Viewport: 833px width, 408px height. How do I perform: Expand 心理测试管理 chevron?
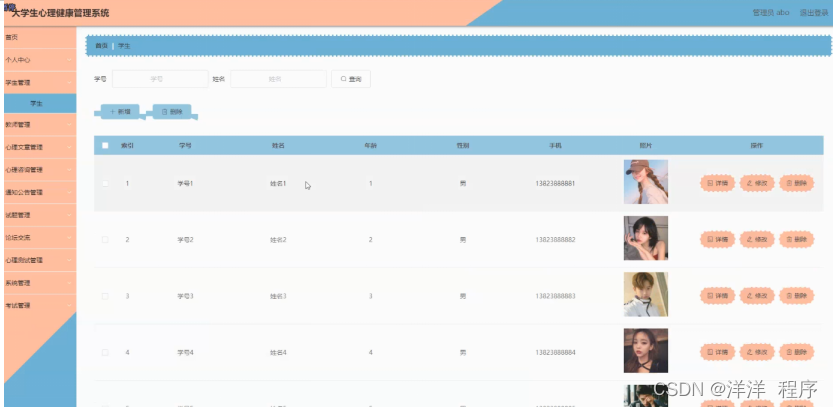(x=69, y=260)
